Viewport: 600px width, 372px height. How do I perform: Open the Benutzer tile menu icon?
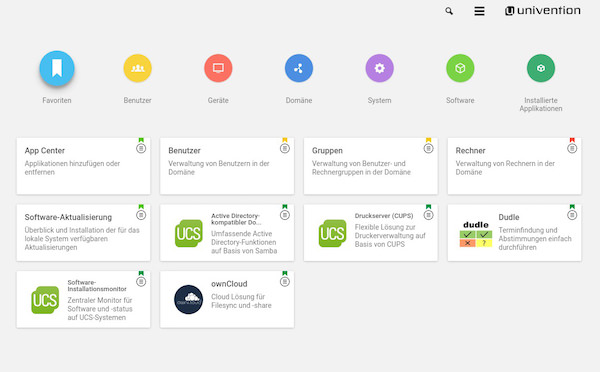[x=285, y=148]
